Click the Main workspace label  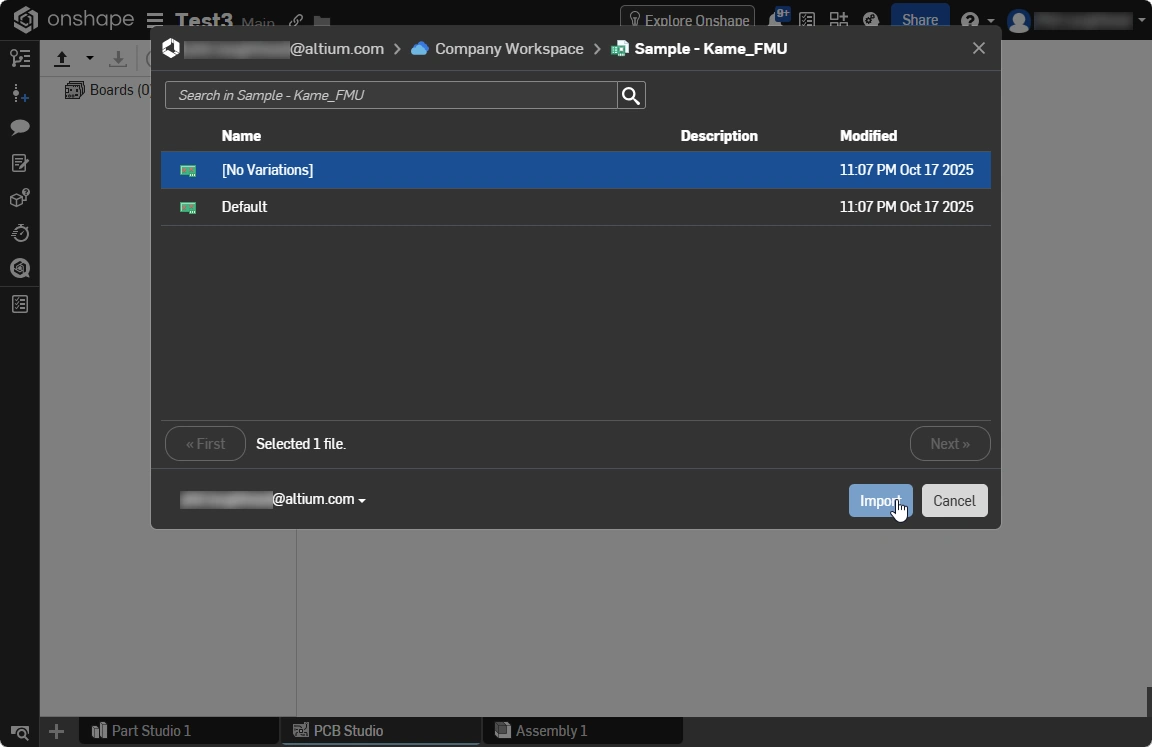(x=258, y=23)
